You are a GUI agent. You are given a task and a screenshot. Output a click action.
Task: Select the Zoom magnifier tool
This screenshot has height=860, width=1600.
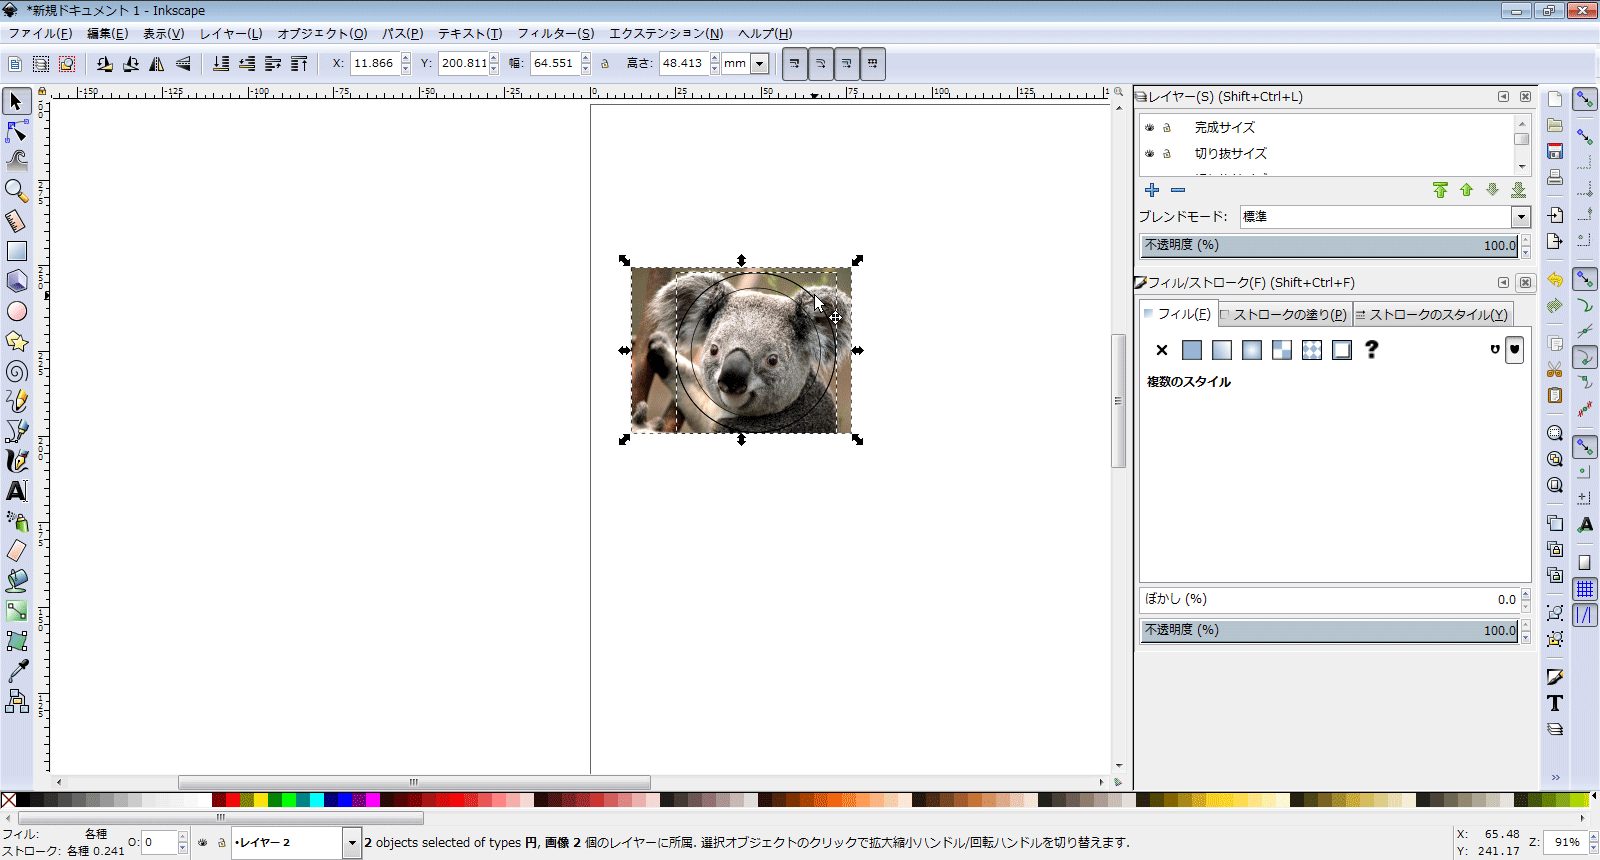tap(17, 190)
